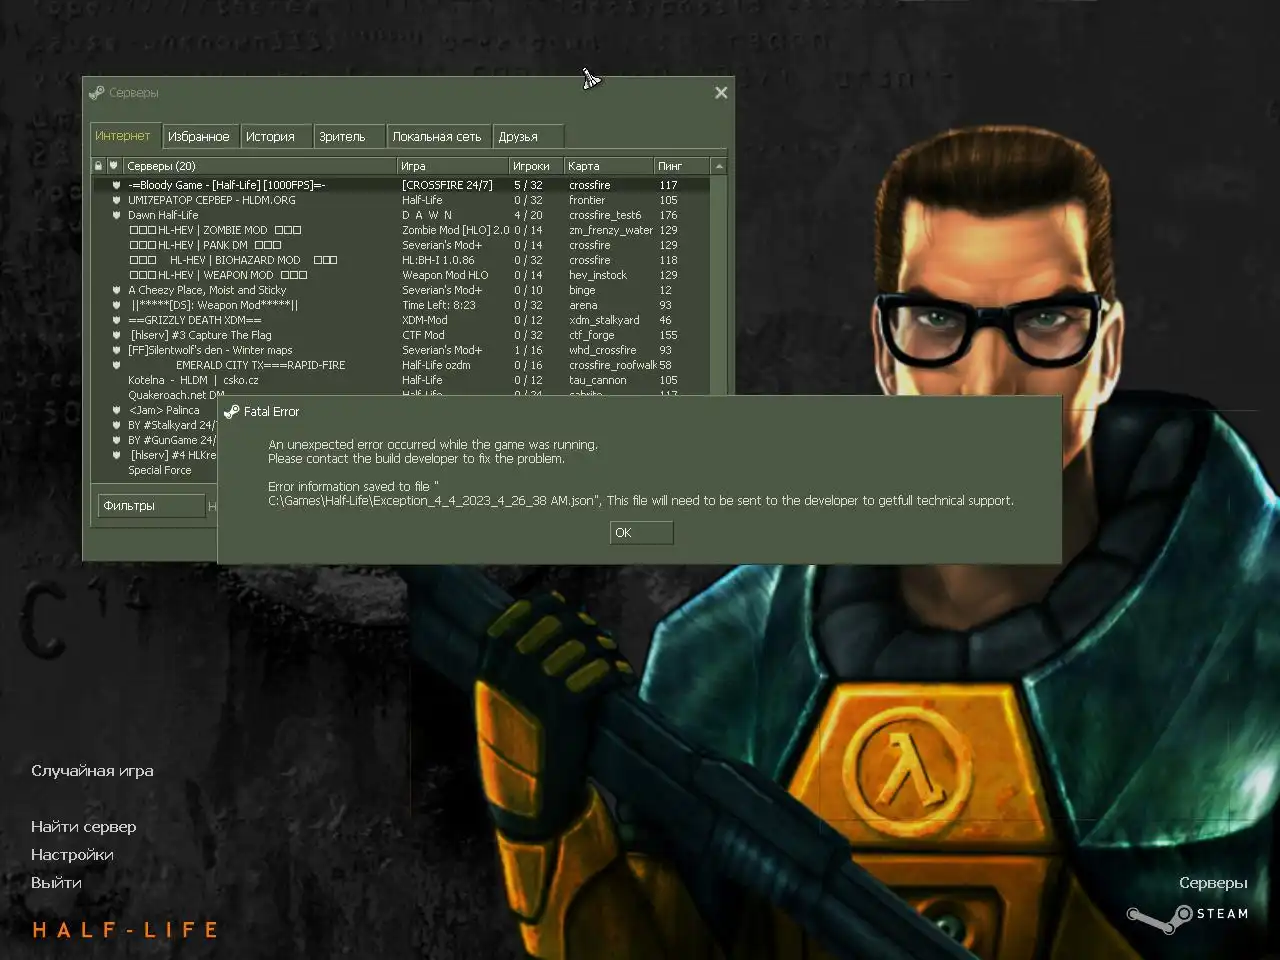Sort by password lock column icon
Viewport: 1280px width, 960px height.
click(x=98, y=166)
